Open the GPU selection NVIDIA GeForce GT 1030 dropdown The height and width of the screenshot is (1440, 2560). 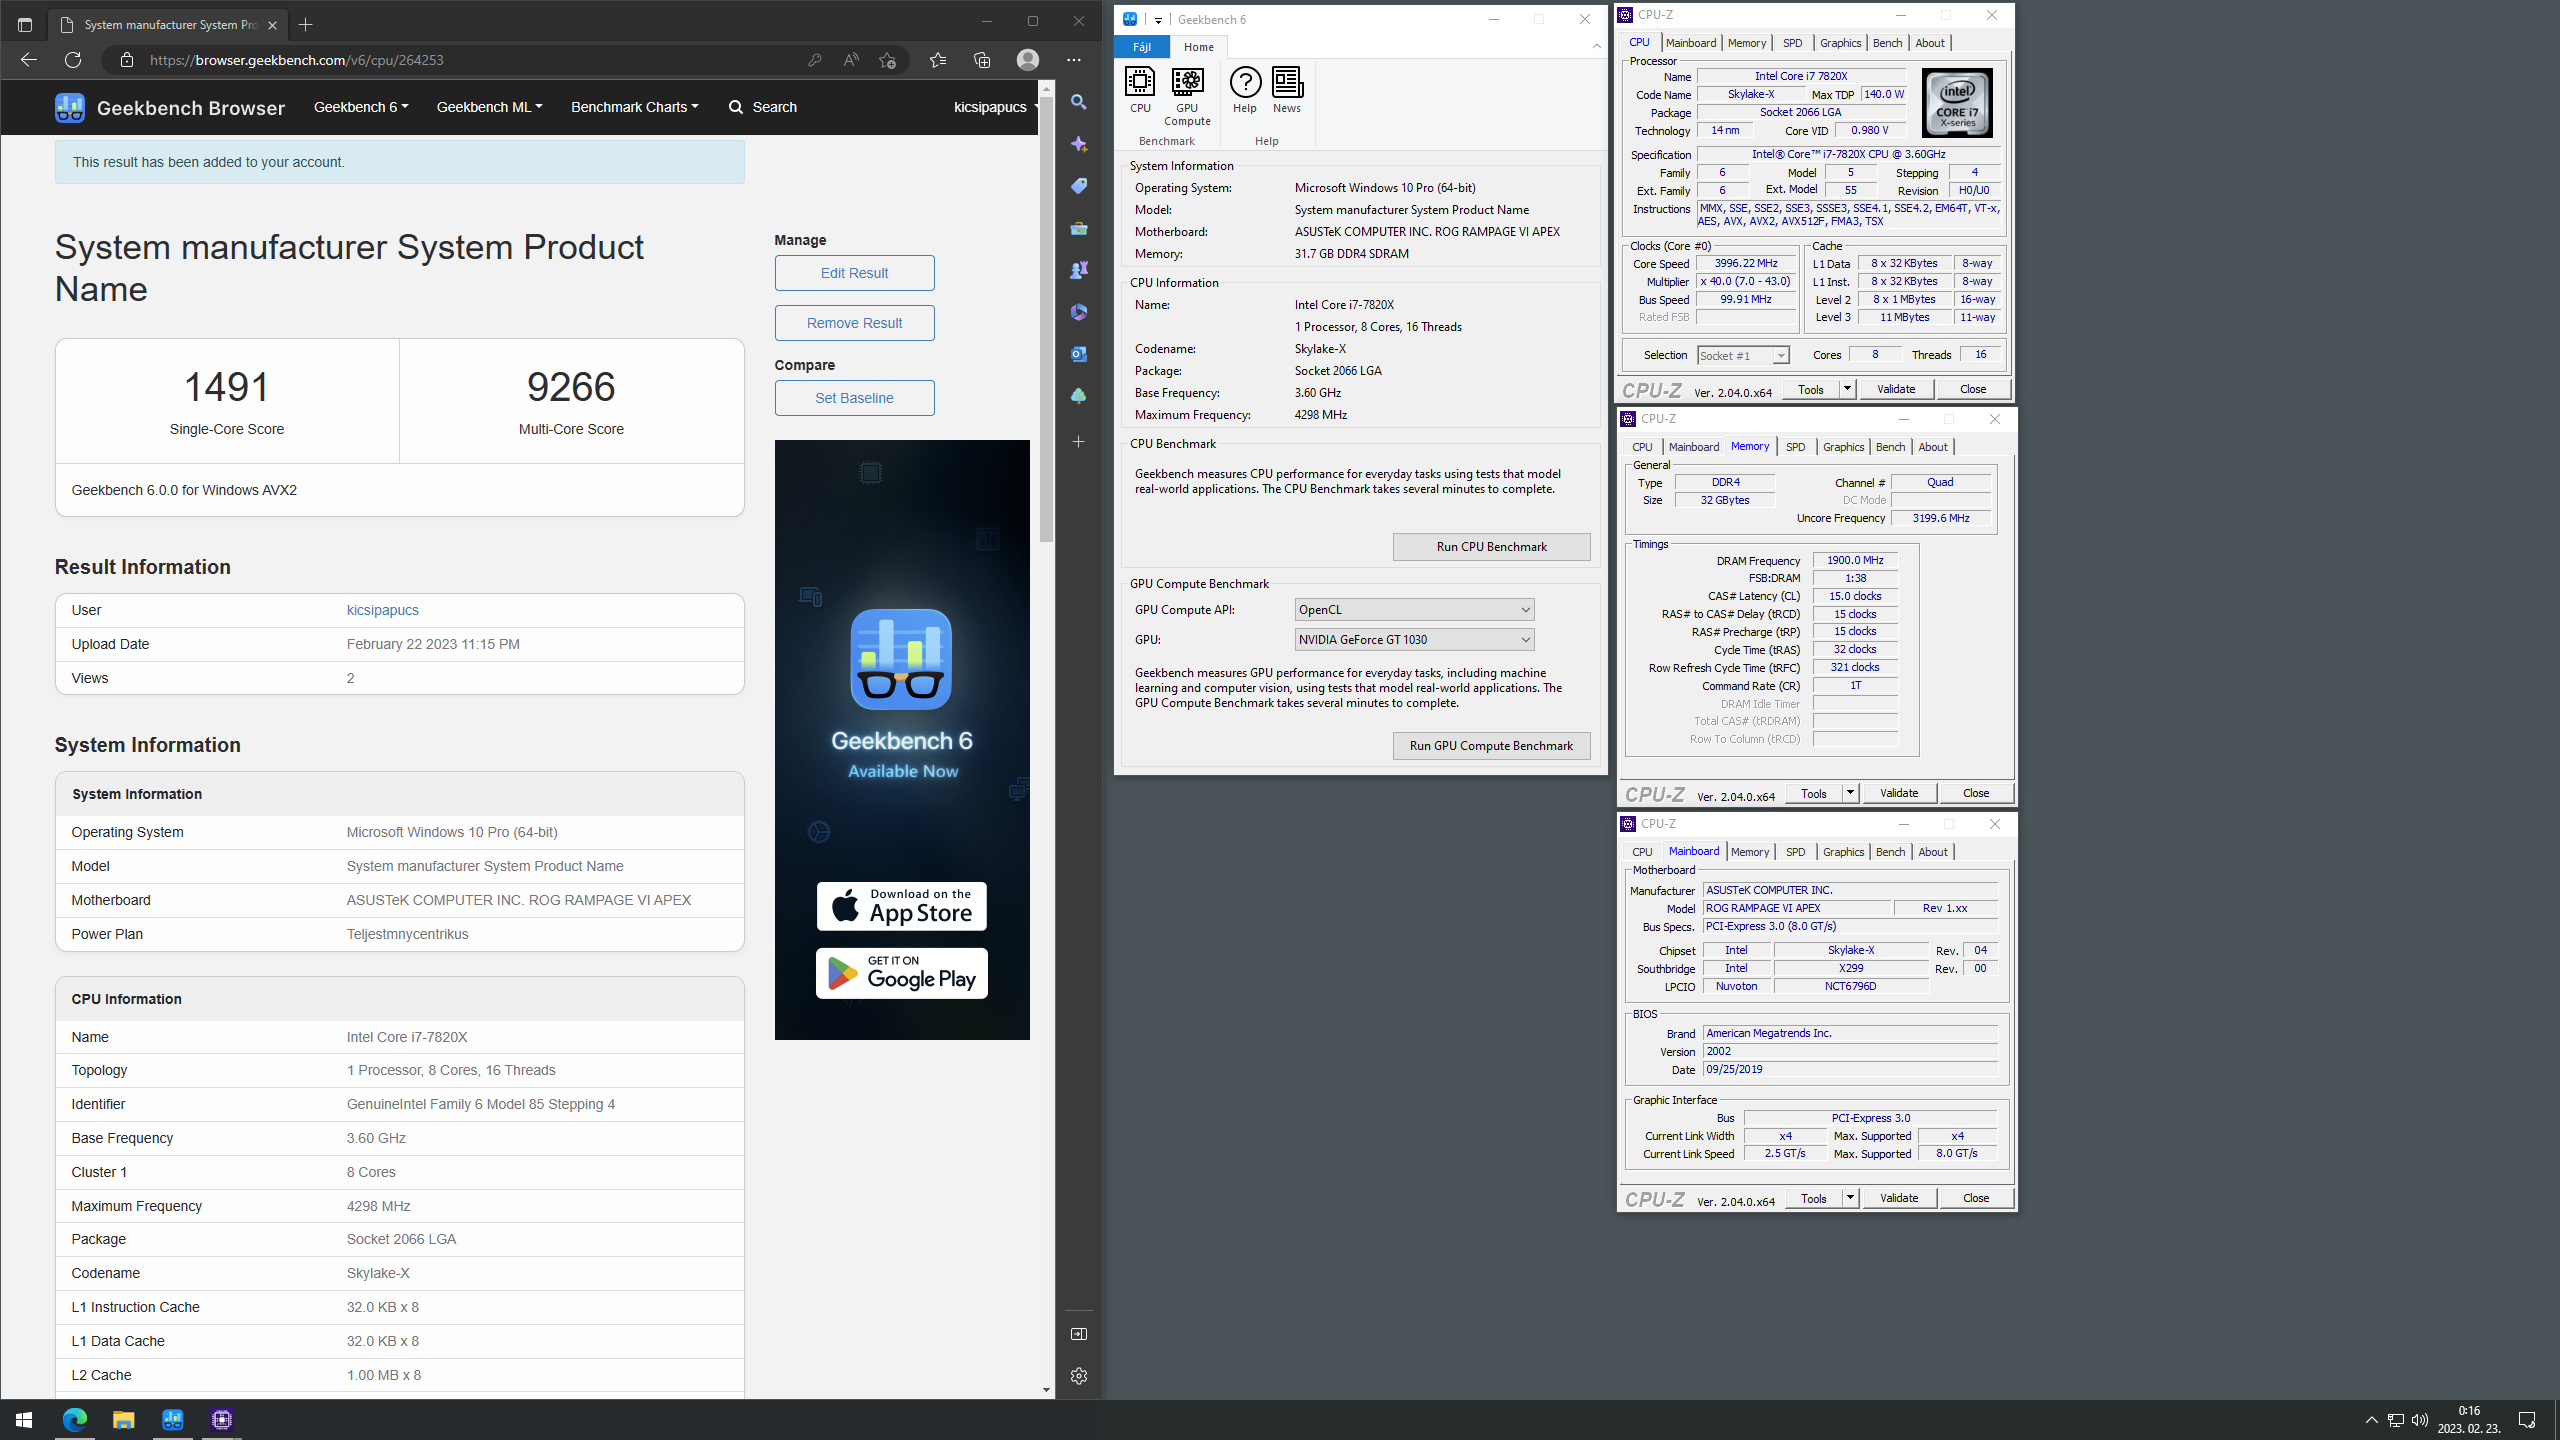[1414, 640]
